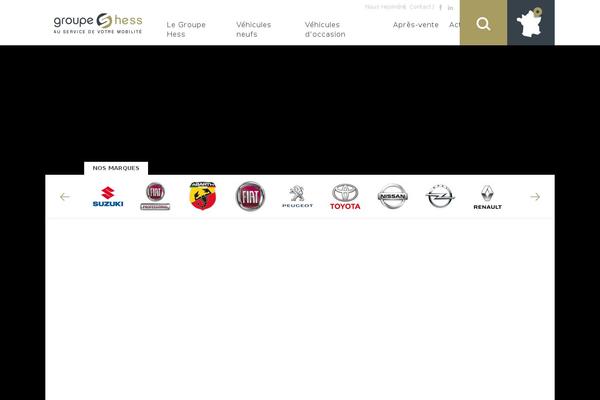Open the Après-vente menu

[x=416, y=25]
